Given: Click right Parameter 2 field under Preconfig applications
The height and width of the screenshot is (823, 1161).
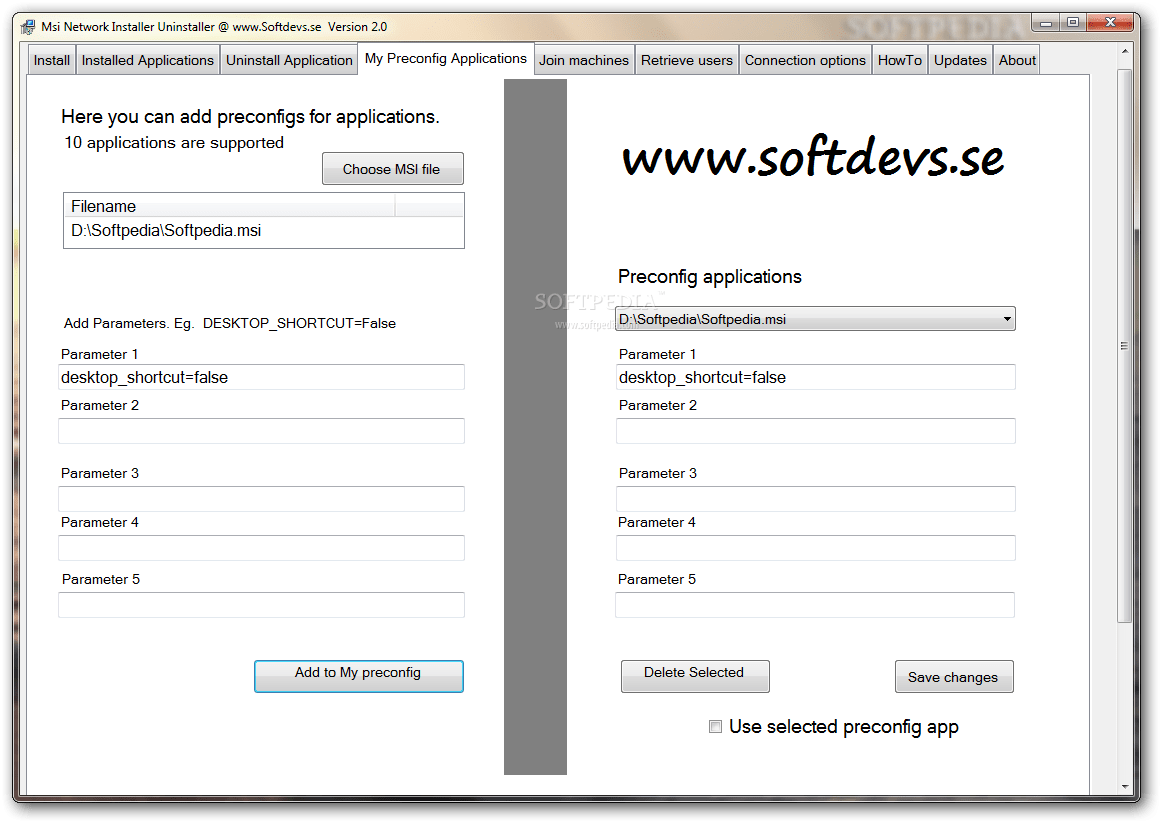Looking at the screenshot, I should pyautogui.click(x=815, y=431).
